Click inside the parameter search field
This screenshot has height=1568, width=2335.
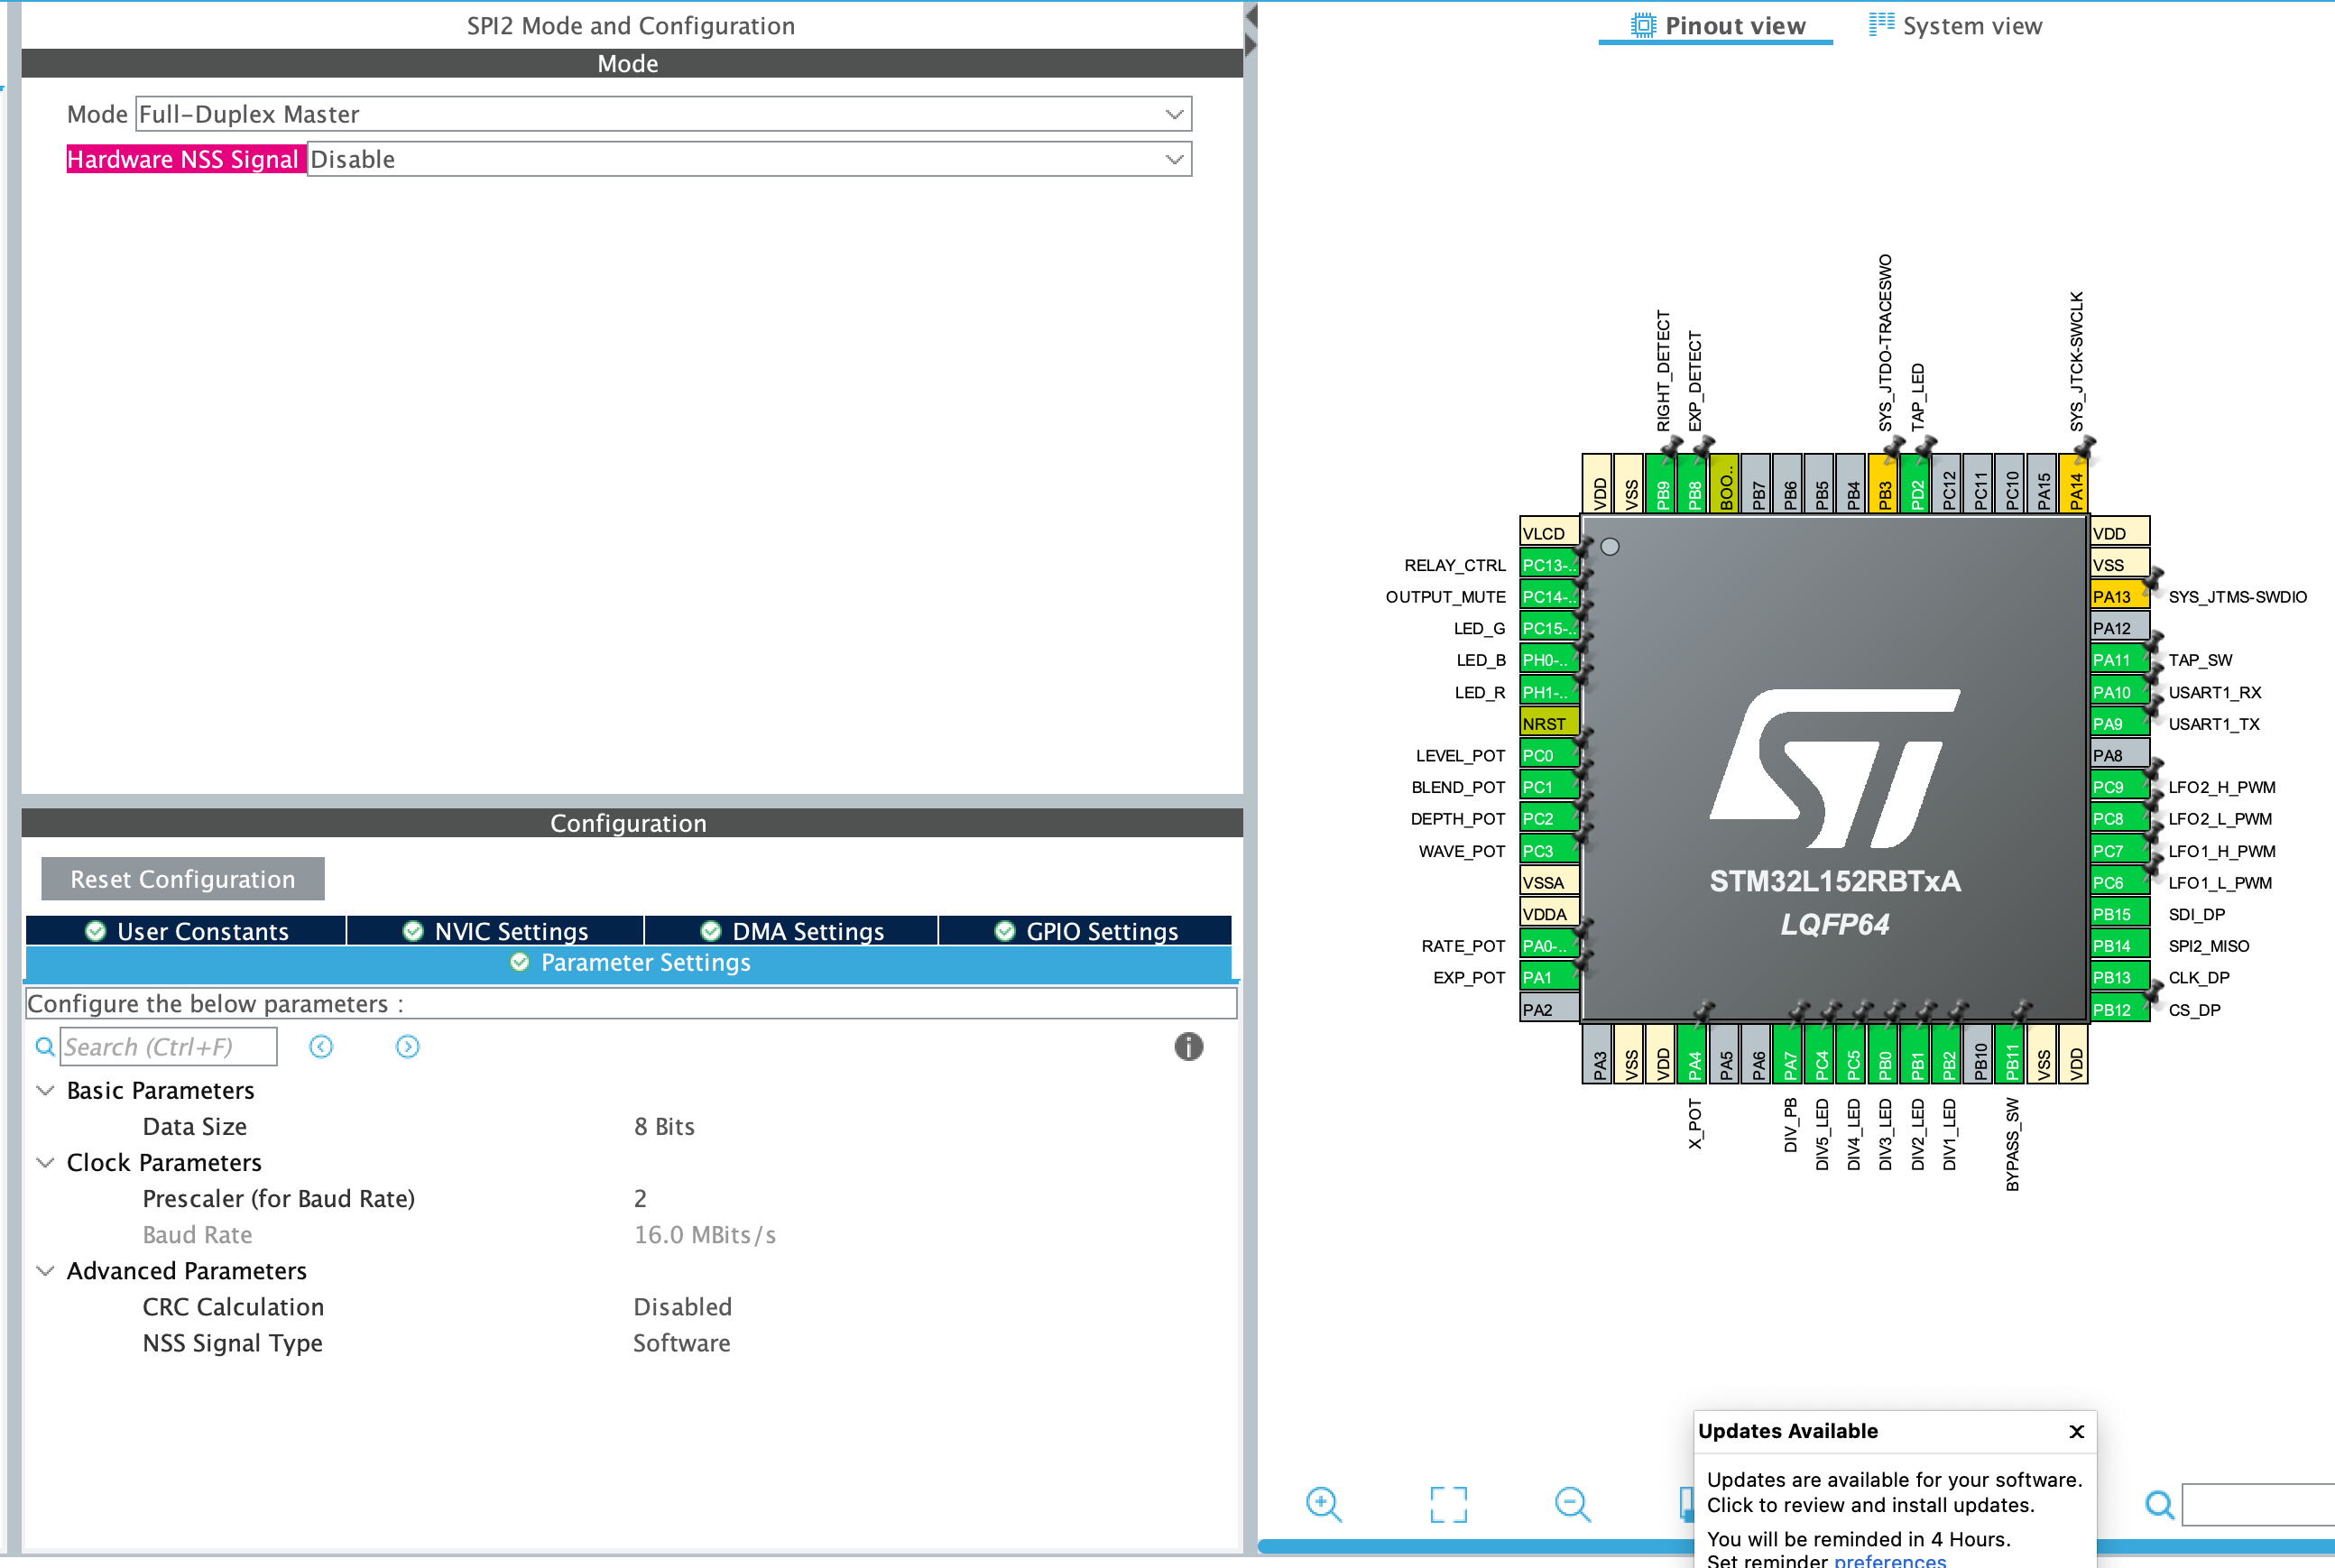168,1046
